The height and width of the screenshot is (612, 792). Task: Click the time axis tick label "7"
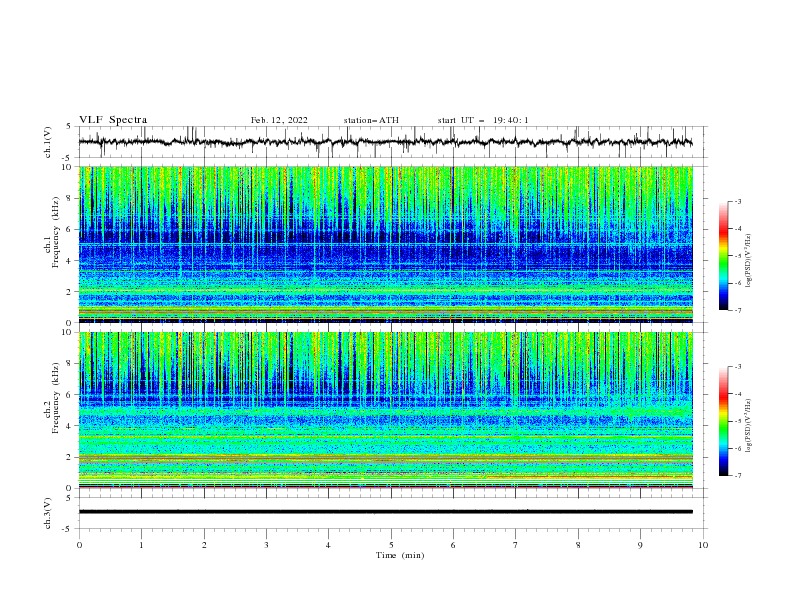pos(516,545)
